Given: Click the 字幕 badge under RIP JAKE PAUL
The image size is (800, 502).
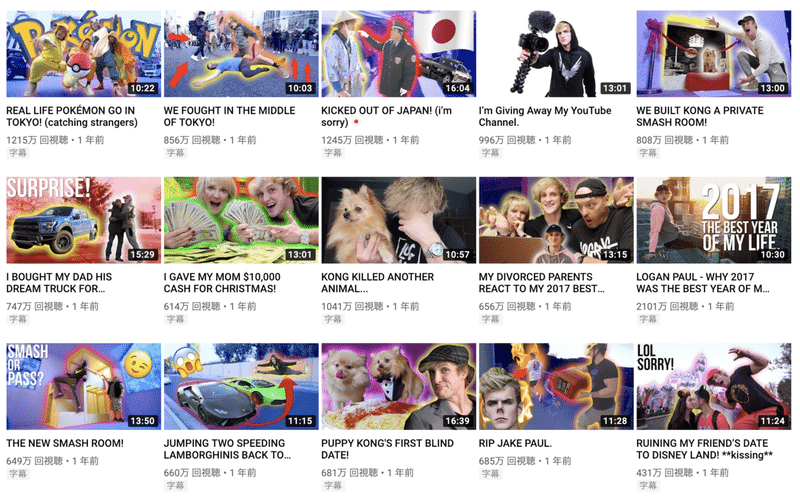Looking at the screenshot, I should (x=490, y=473).
